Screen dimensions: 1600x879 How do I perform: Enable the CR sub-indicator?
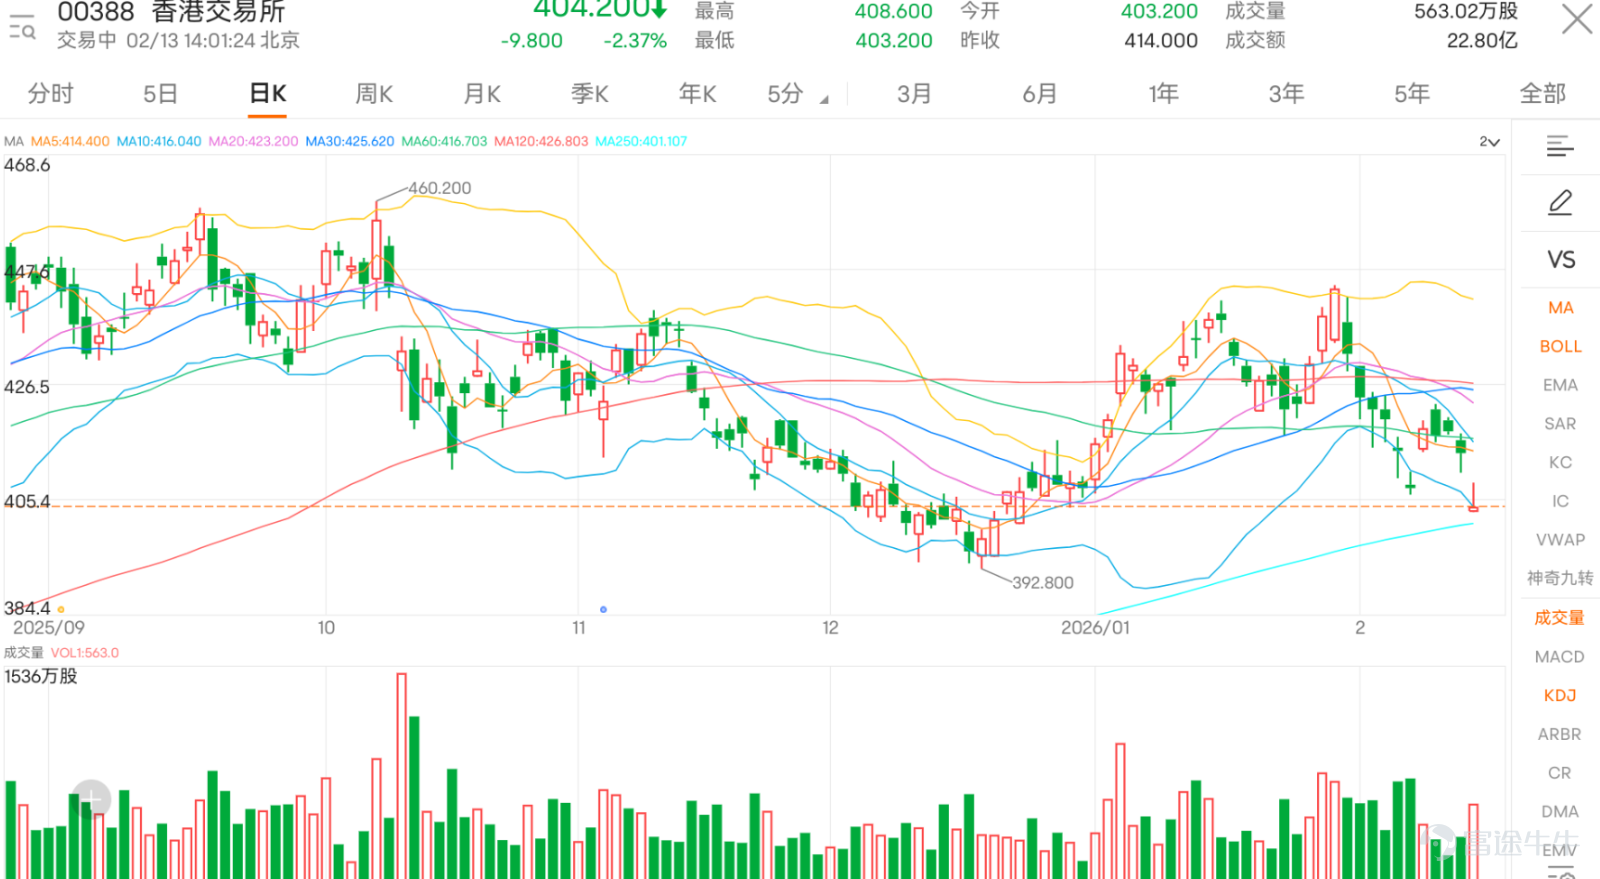[1561, 773]
